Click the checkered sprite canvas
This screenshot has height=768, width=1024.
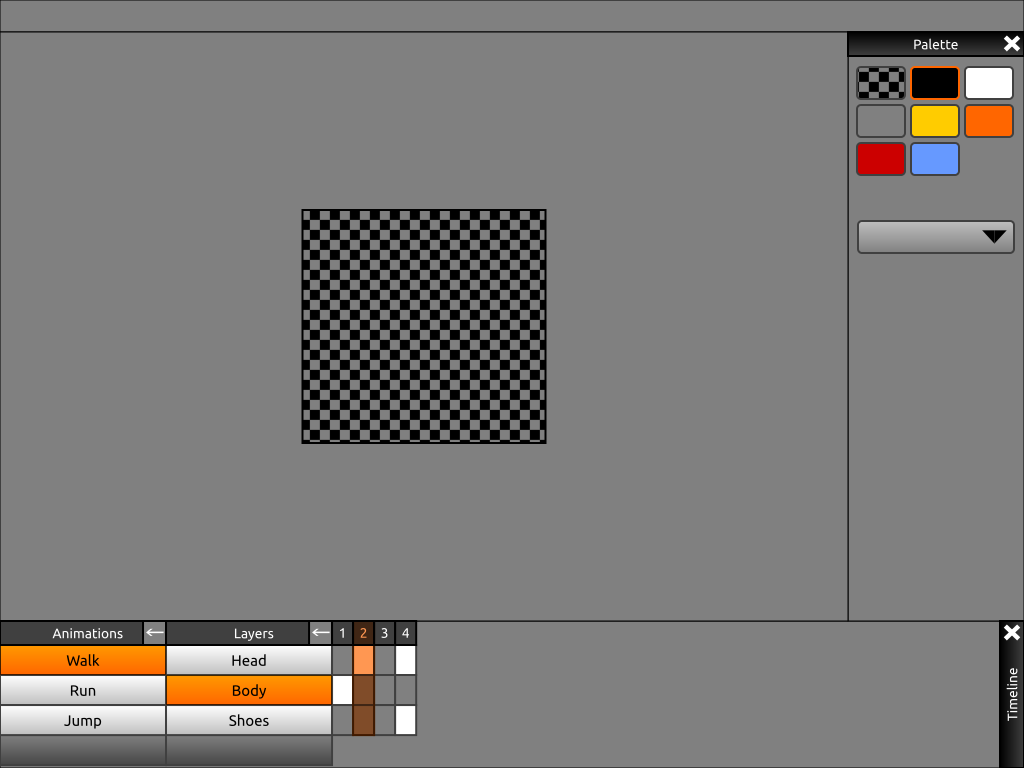point(424,327)
